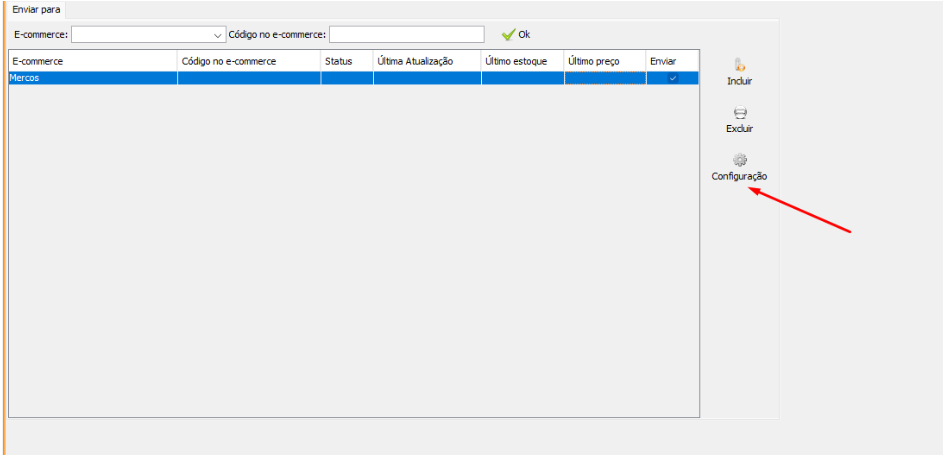Toggle the Enviar checkbox in Mercos row
This screenshot has height=456, width=948.
pos(672,78)
